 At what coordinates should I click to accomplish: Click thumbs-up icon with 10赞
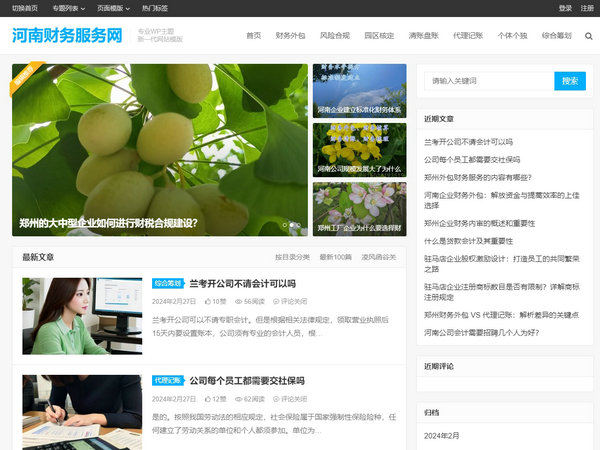point(208,302)
